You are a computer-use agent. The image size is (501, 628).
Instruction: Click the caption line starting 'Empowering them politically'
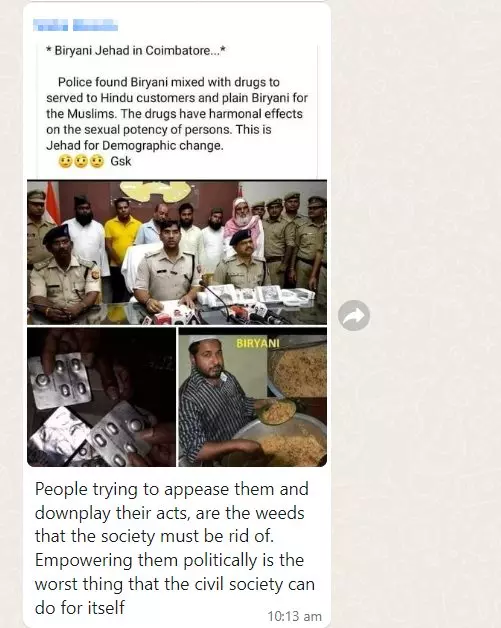[x=169, y=560]
